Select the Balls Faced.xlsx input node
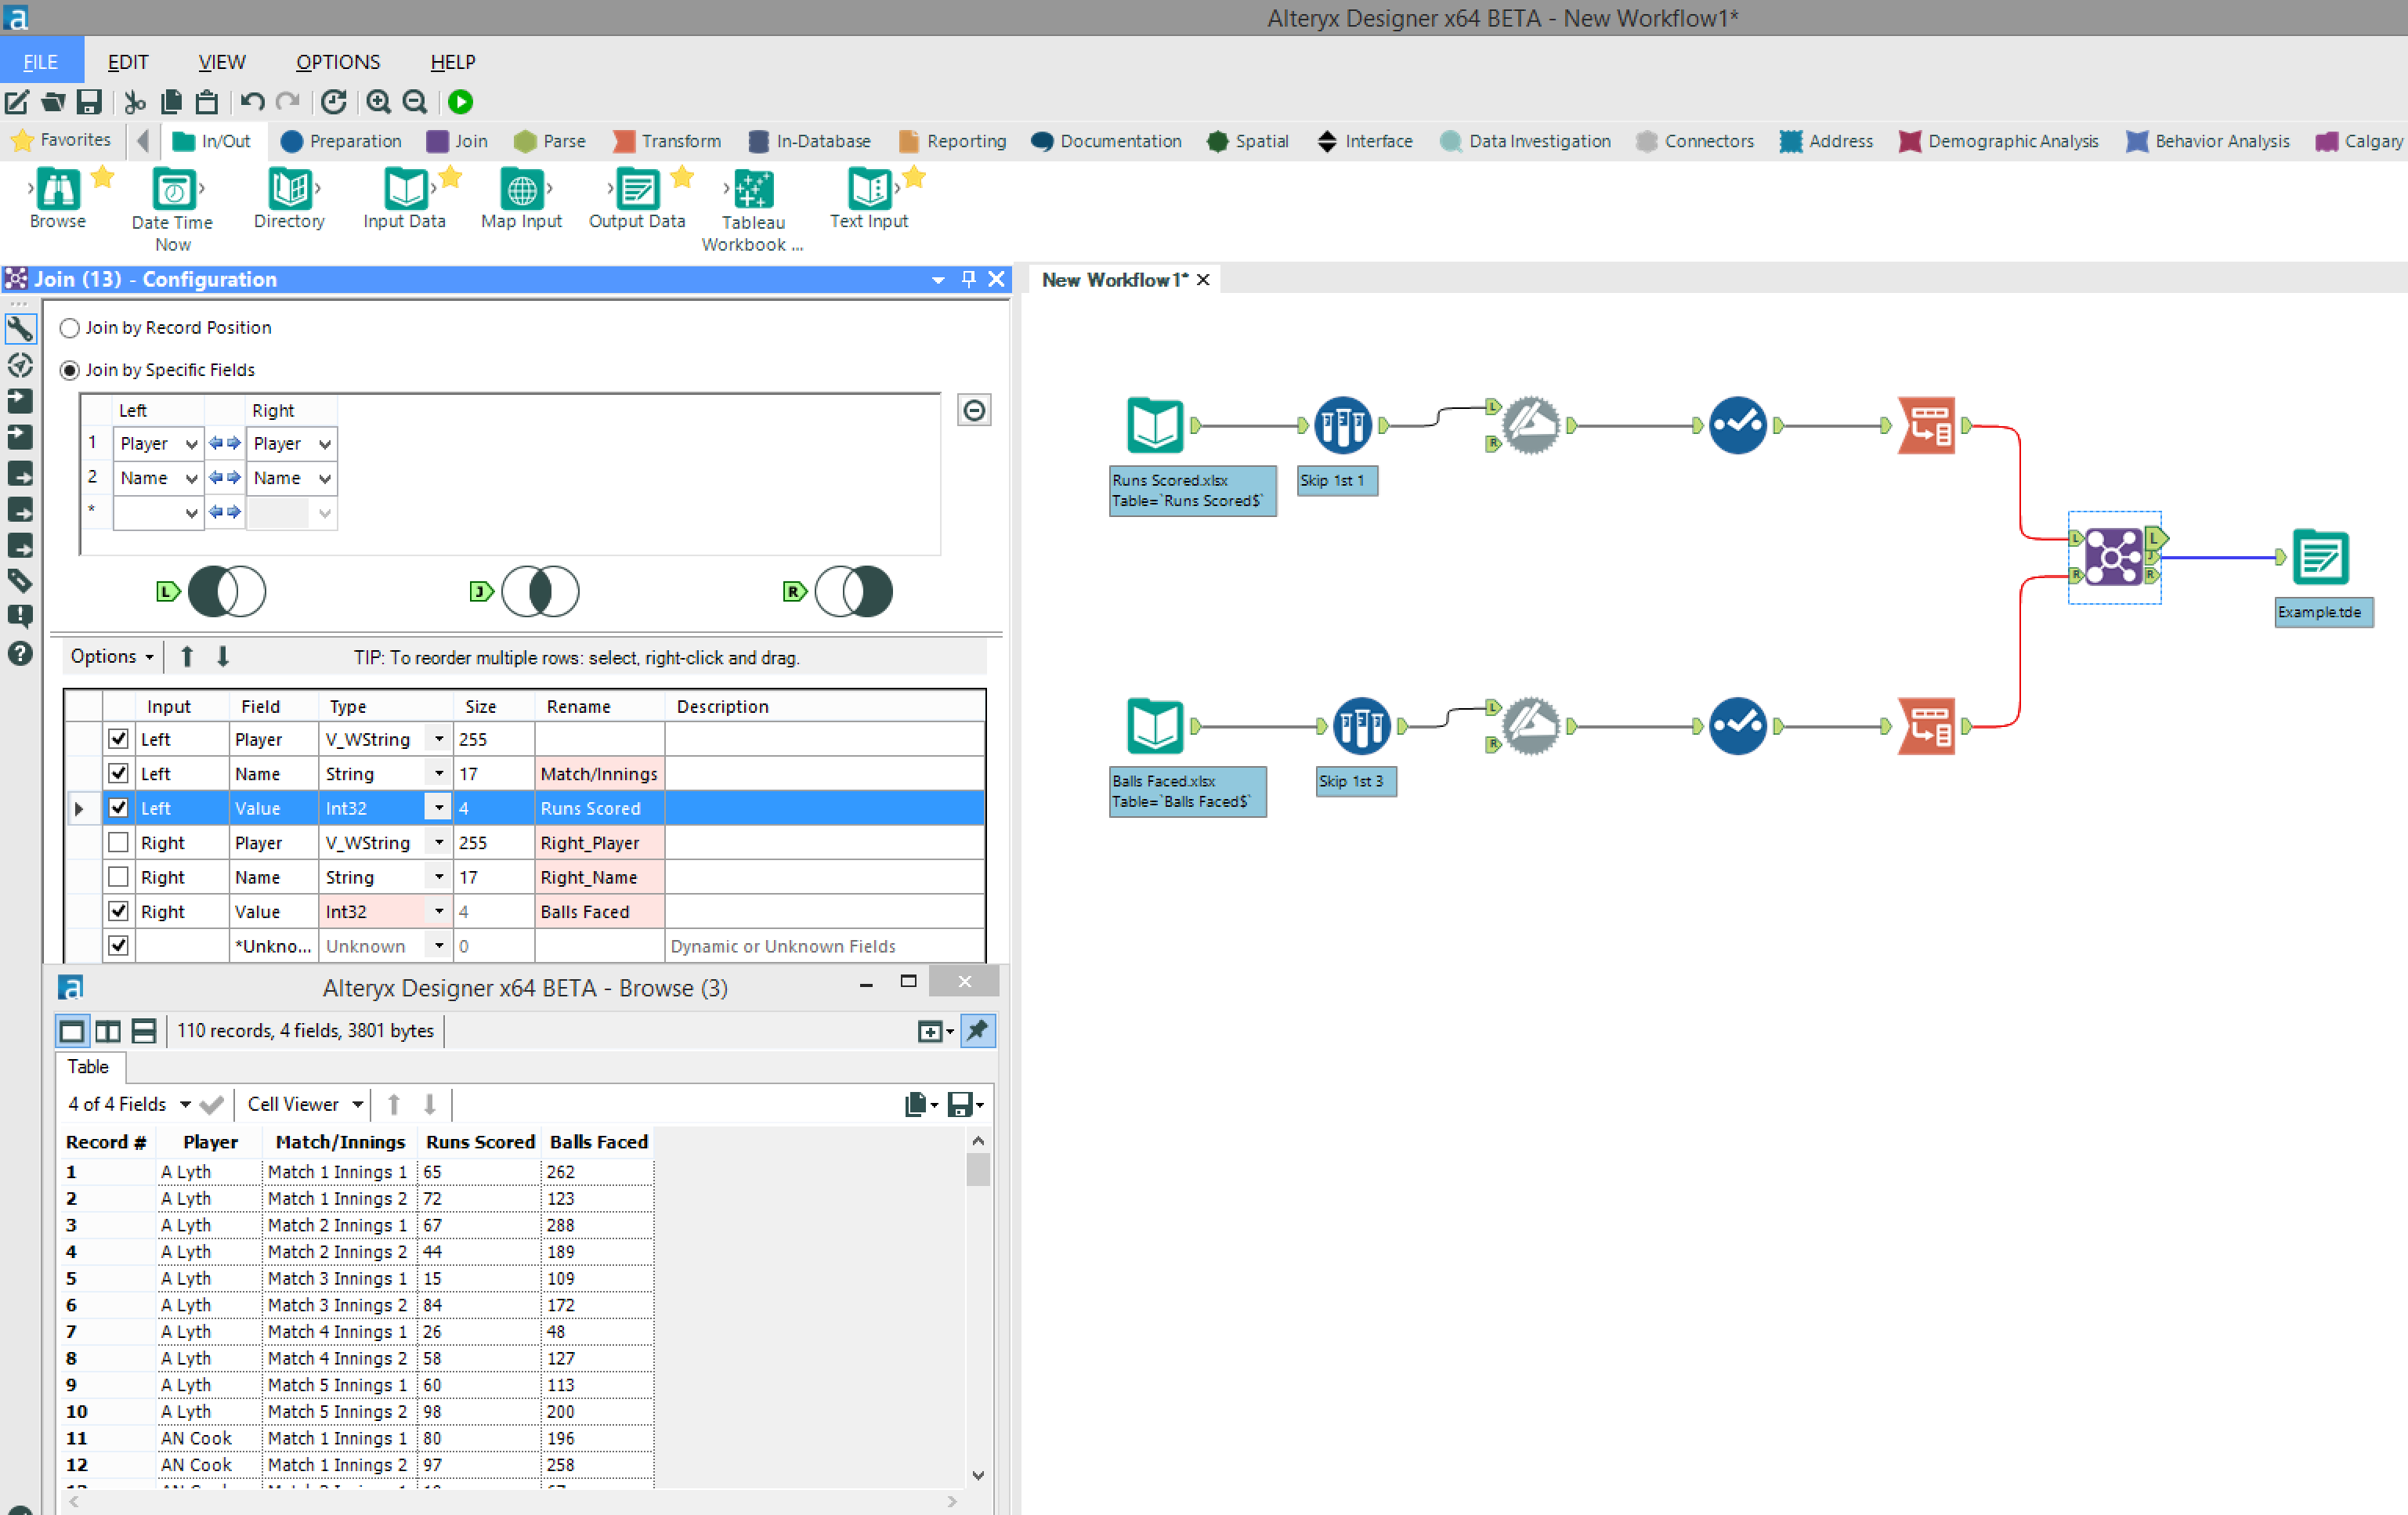Image resolution: width=2408 pixels, height=1515 pixels. tap(1155, 726)
